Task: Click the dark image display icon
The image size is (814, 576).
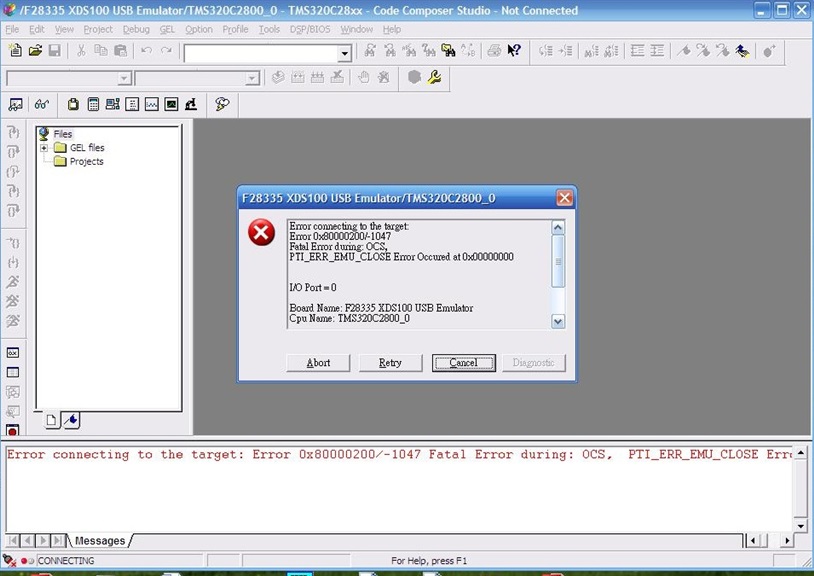Action: 171,104
